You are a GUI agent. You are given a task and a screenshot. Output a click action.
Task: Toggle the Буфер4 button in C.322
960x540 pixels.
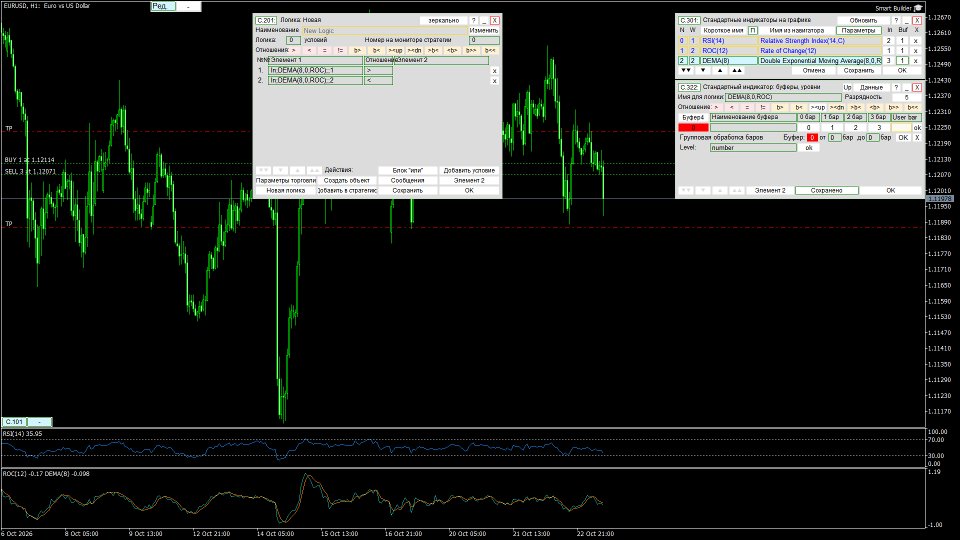(693, 117)
